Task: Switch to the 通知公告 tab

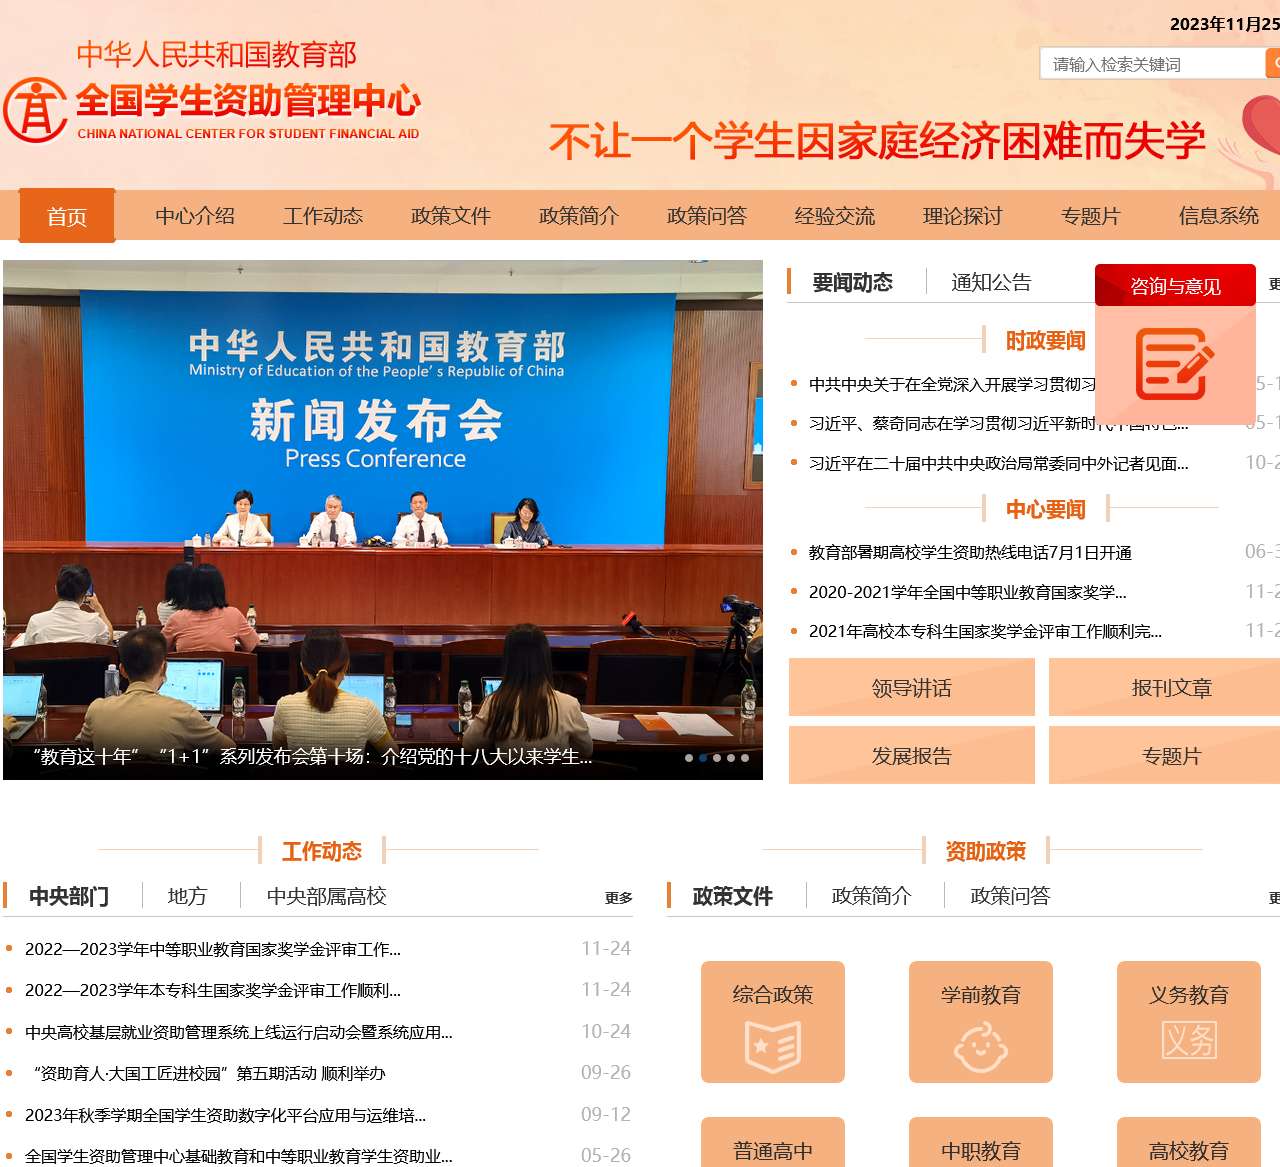Action: coord(991,283)
